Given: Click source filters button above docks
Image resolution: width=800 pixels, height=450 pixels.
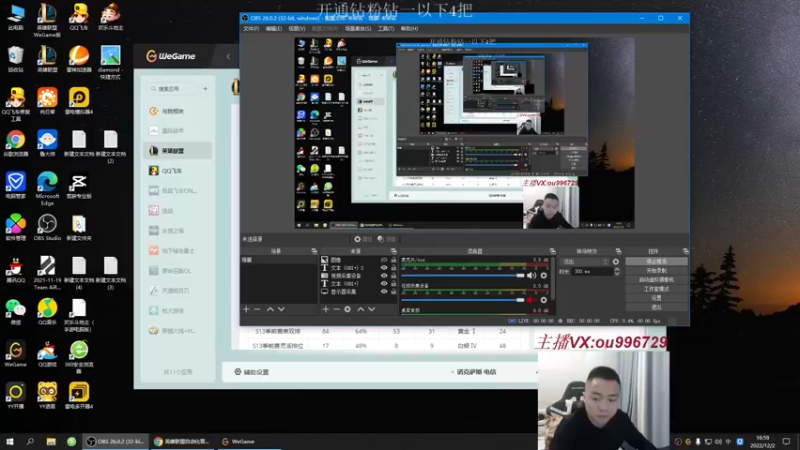Looking at the screenshot, I should pyautogui.click(x=387, y=239).
